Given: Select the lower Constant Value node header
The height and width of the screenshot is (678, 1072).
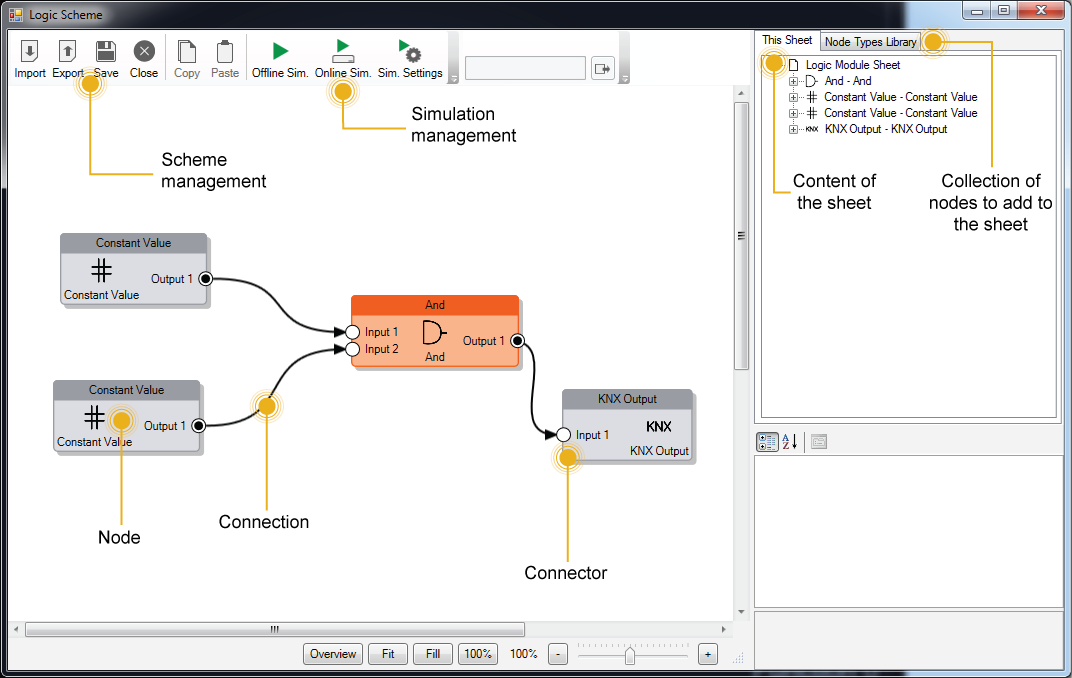Looking at the screenshot, I should tap(126, 390).
